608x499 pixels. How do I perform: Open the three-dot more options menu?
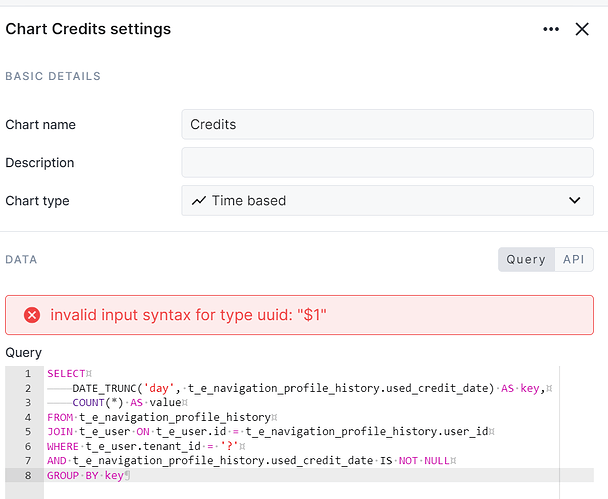pos(551,30)
